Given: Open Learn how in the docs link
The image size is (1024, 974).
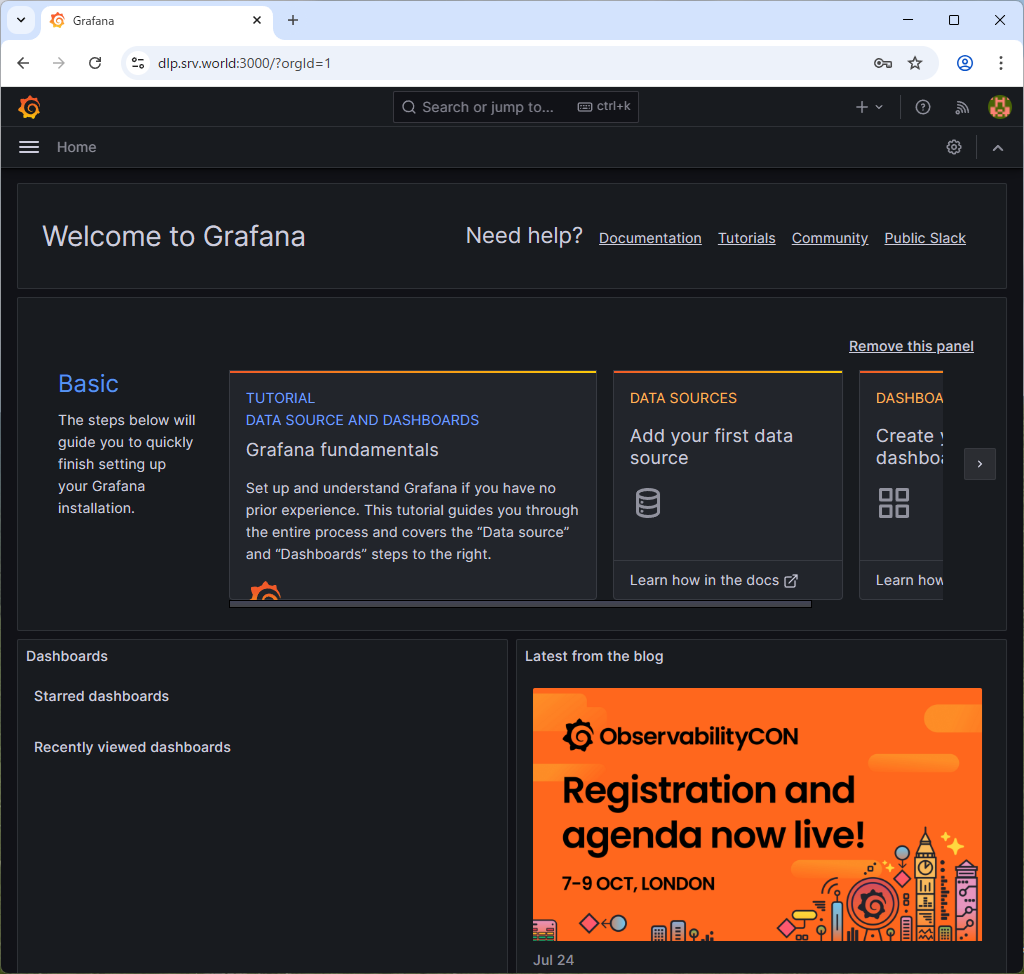Looking at the screenshot, I should coord(713,580).
